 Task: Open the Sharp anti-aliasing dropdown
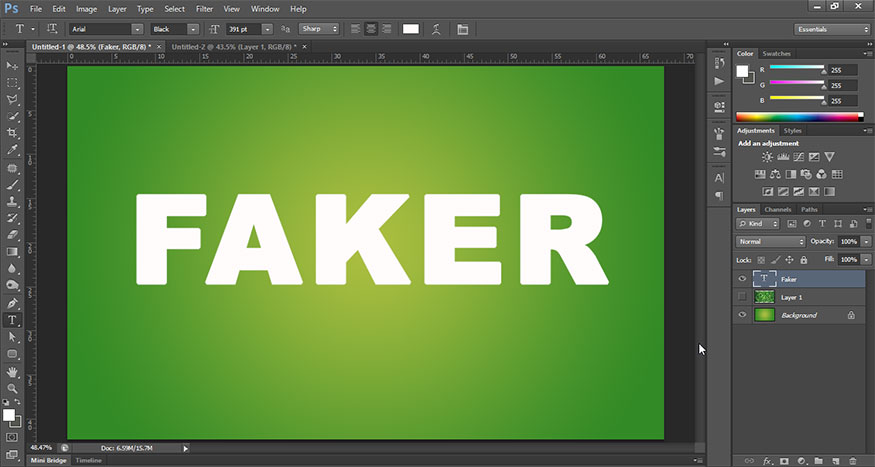319,29
